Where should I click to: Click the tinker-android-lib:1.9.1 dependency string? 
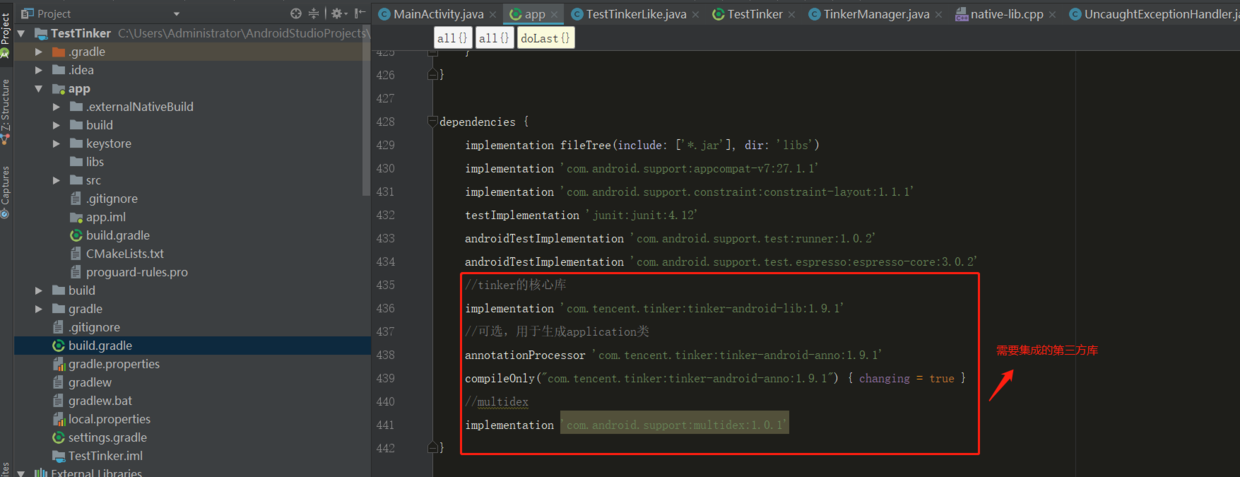click(703, 308)
